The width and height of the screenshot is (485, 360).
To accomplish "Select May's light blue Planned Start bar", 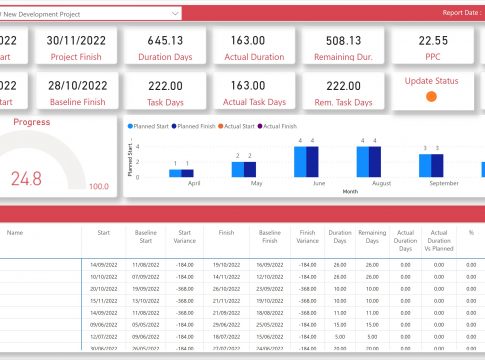I will click(238, 169).
